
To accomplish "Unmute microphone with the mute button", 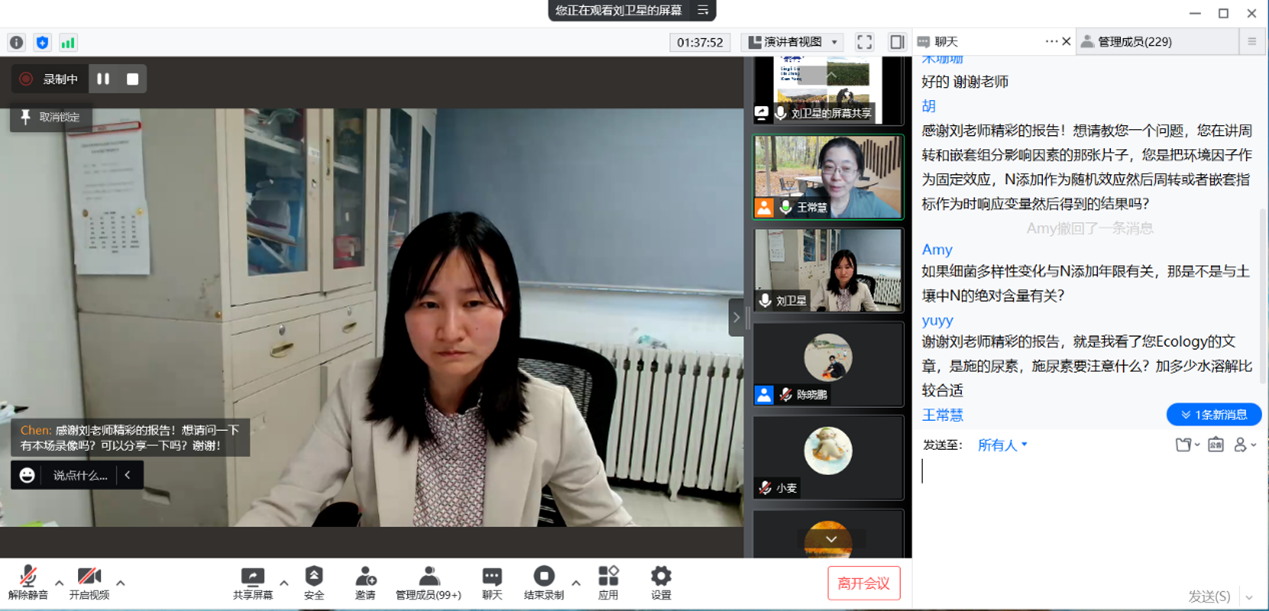I will (x=28, y=582).
